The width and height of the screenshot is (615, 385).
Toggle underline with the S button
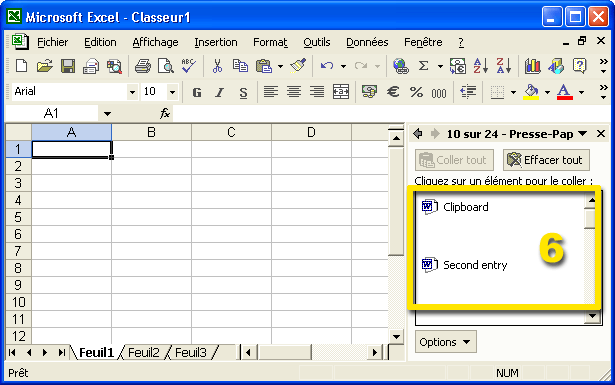point(243,93)
